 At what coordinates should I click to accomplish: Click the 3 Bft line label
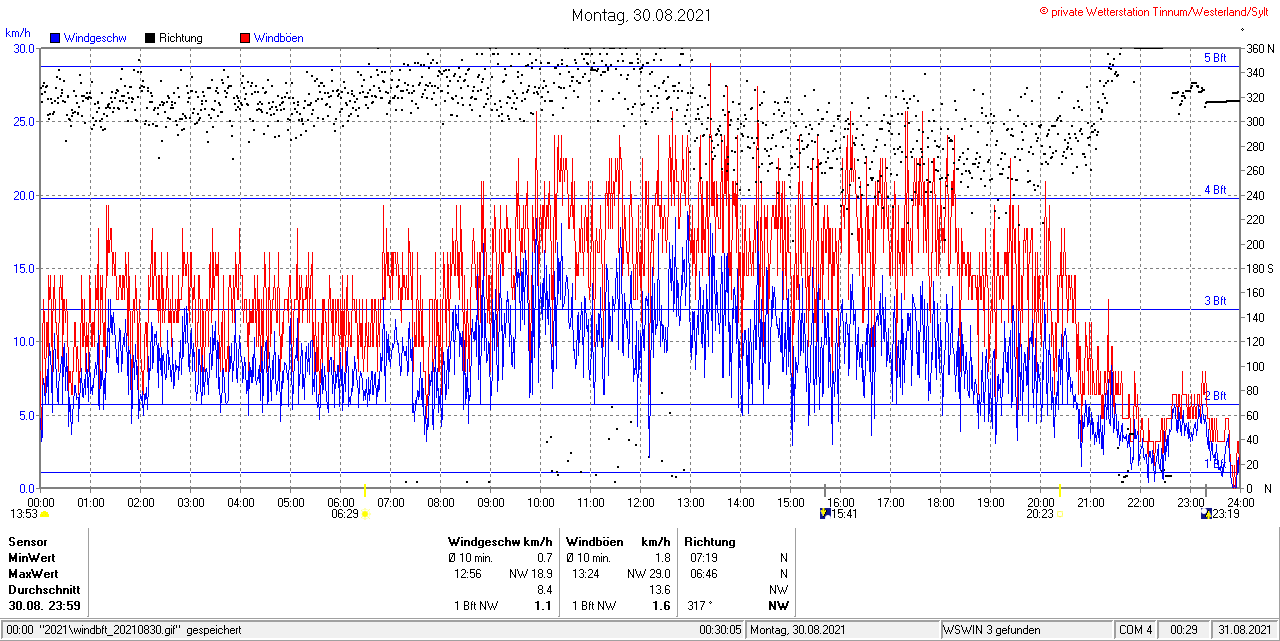(x=1215, y=301)
